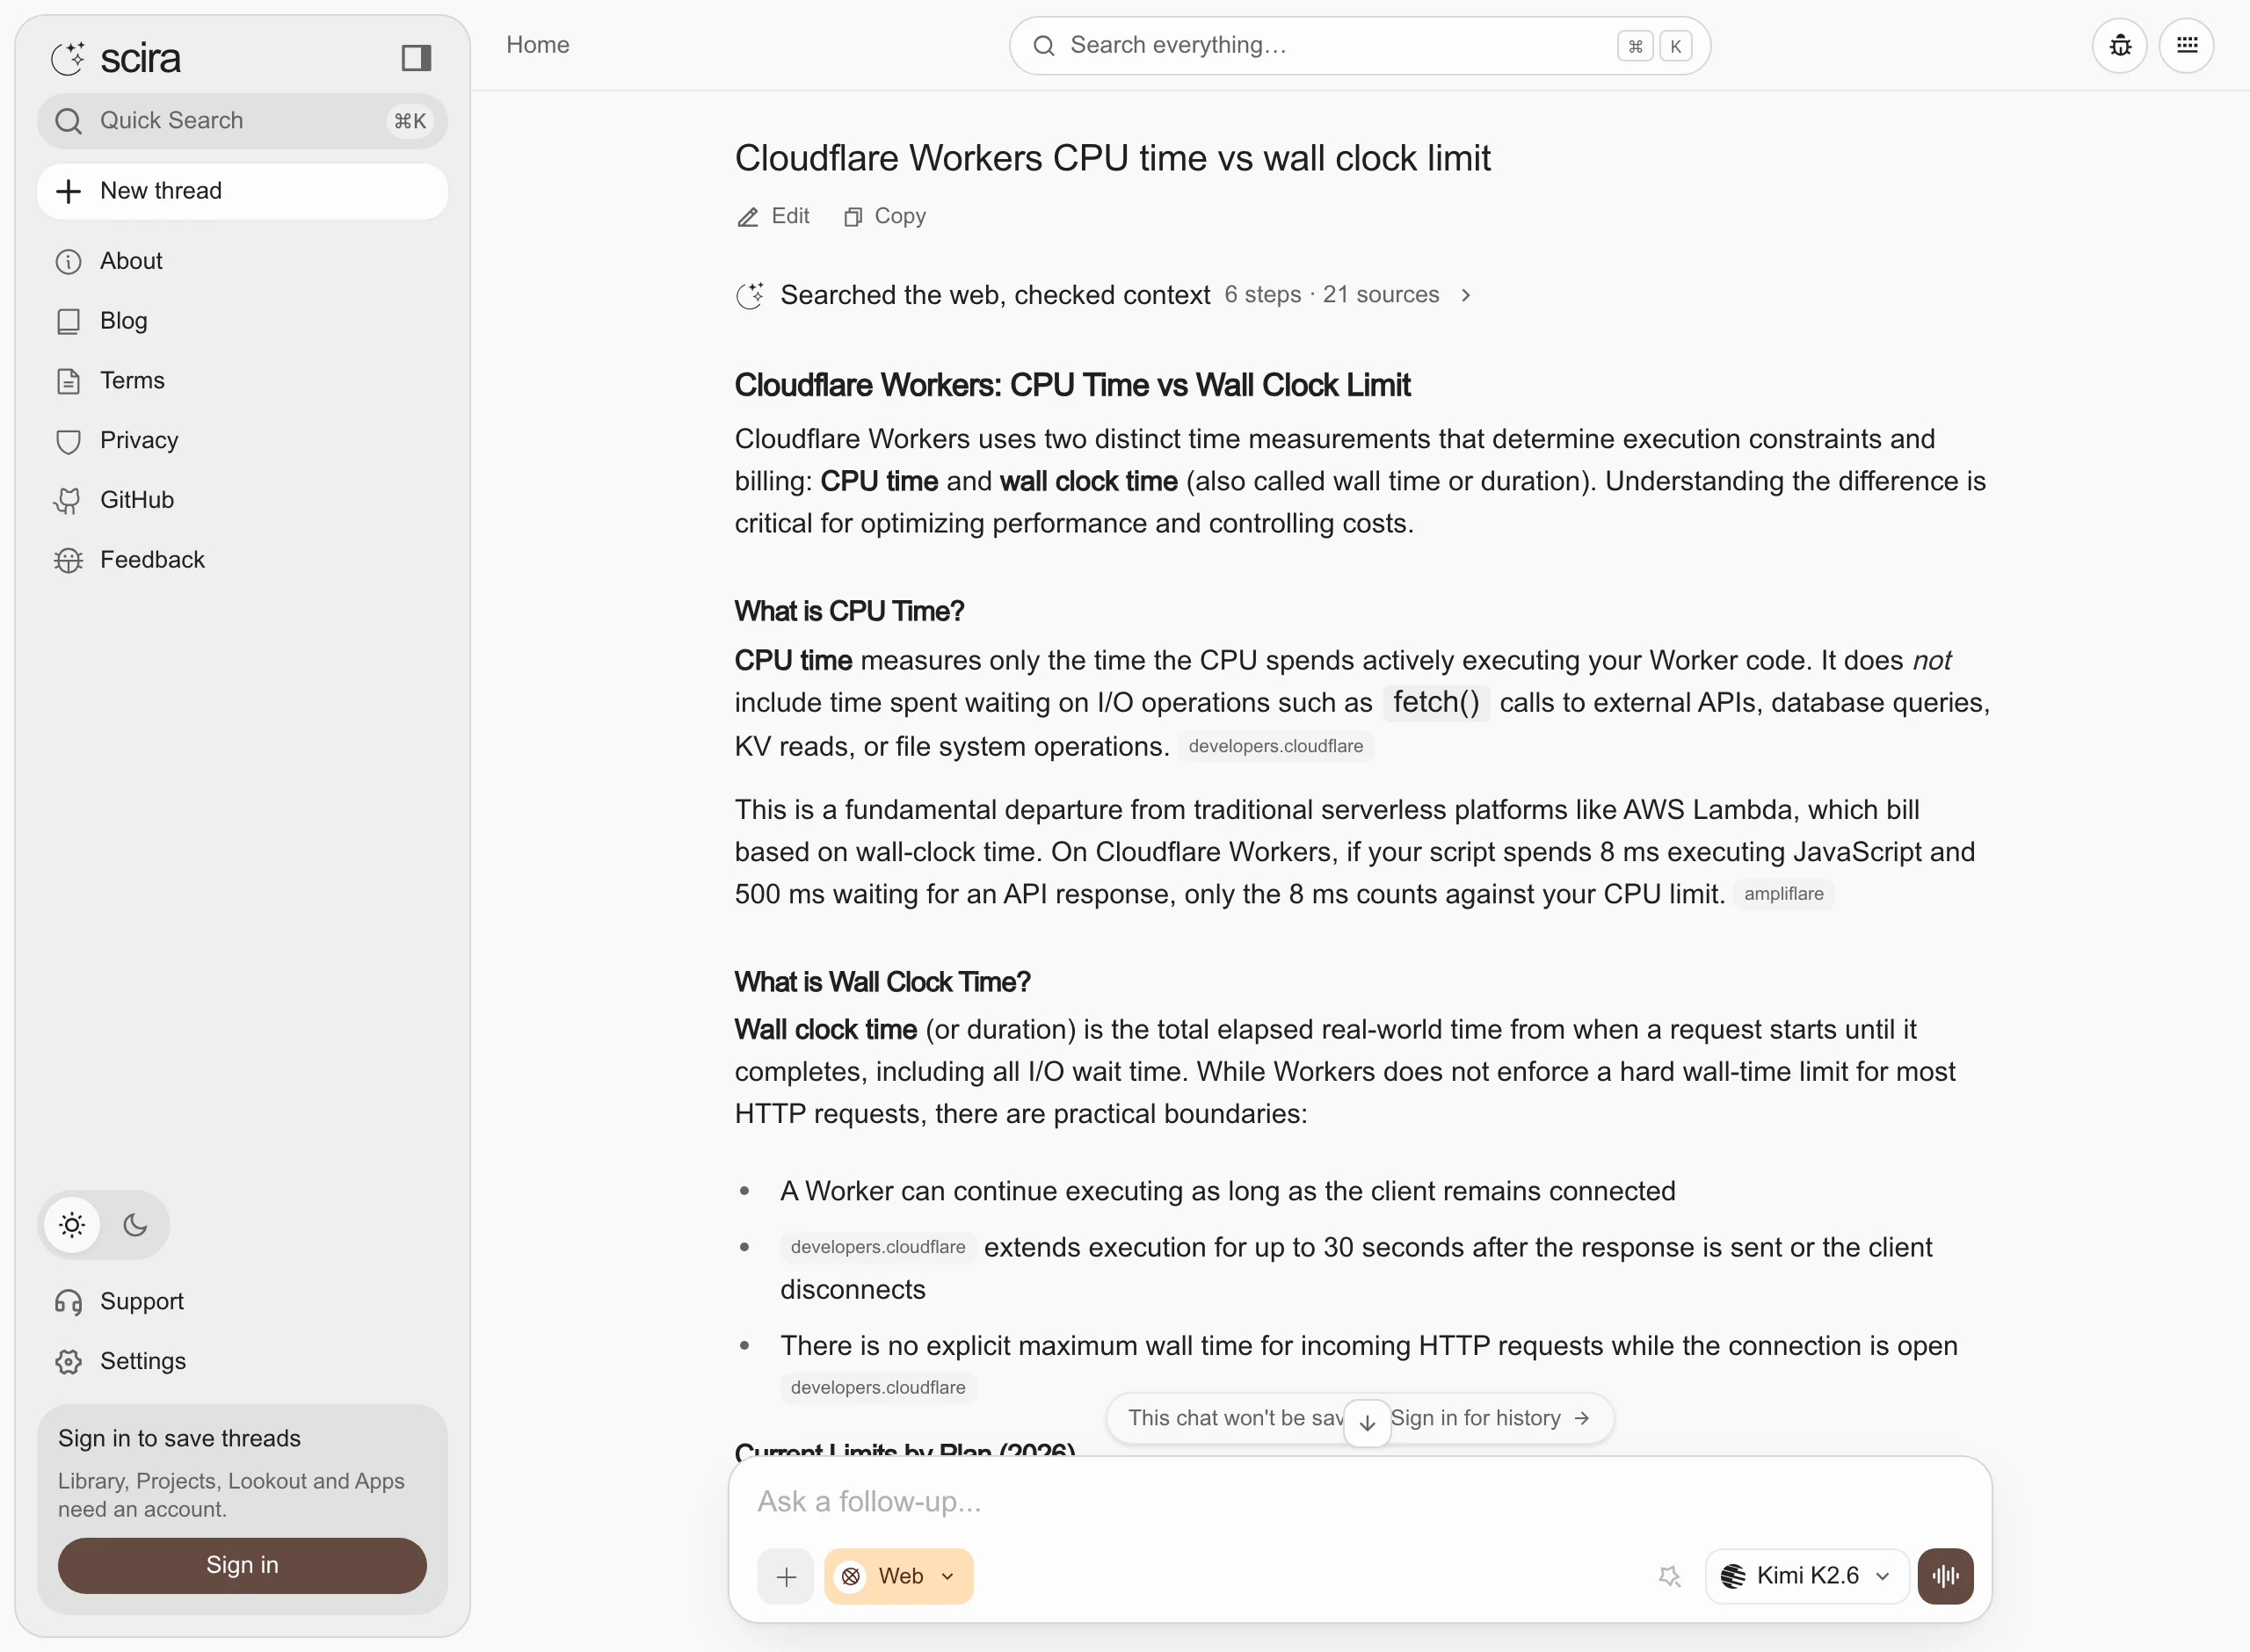Open the Feedback menu item
Viewport: 2250px width, 1652px height.
(241, 560)
